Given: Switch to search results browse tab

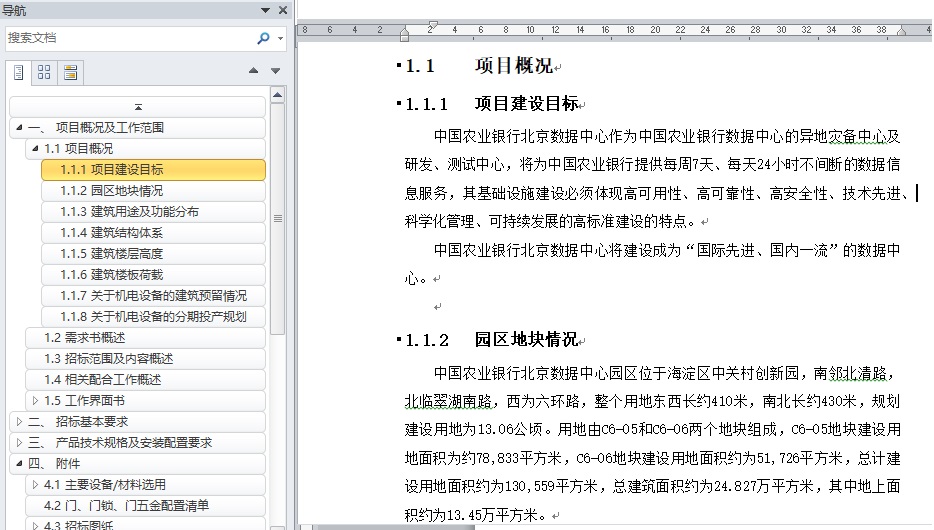Looking at the screenshot, I should (x=70, y=73).
